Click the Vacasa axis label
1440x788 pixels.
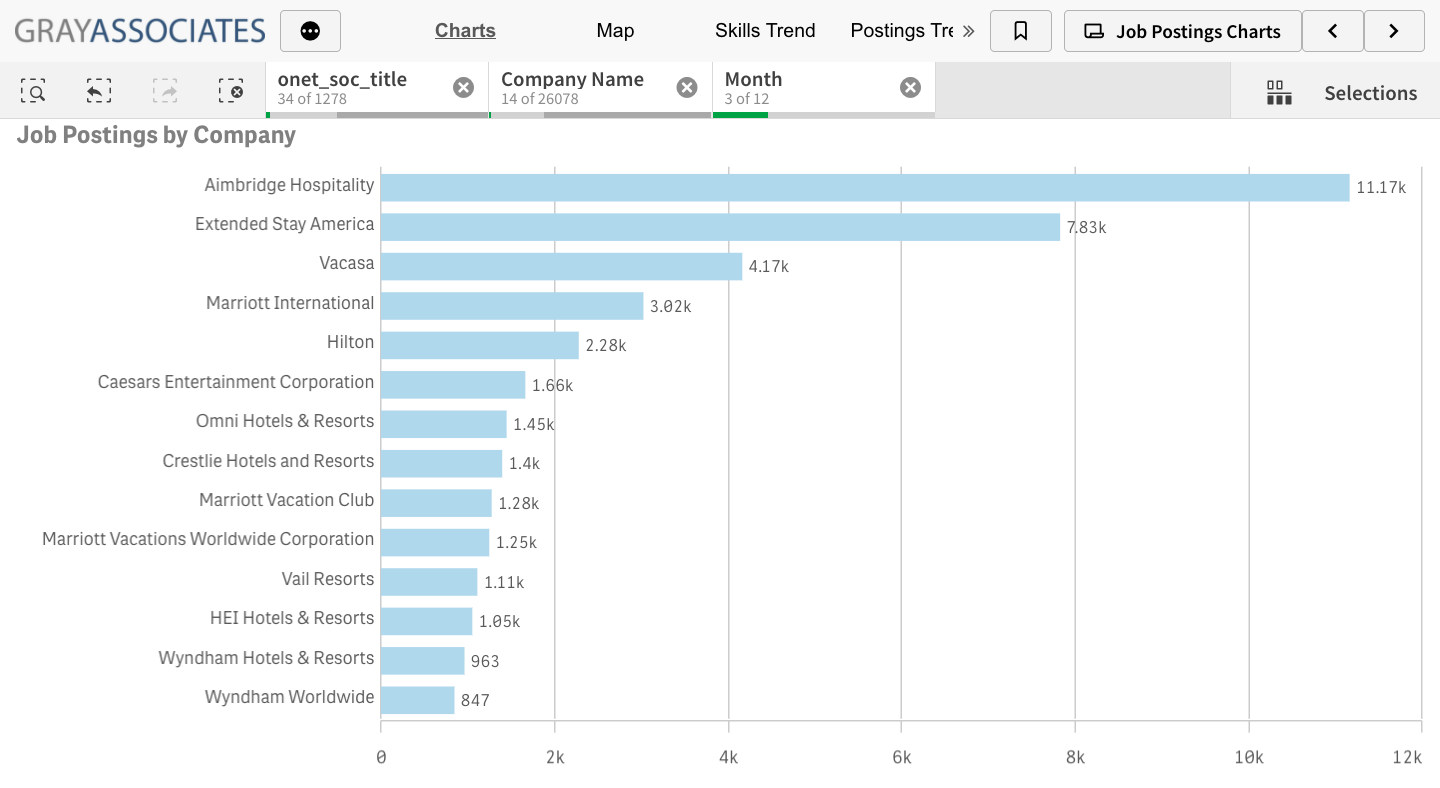point(347,263)
